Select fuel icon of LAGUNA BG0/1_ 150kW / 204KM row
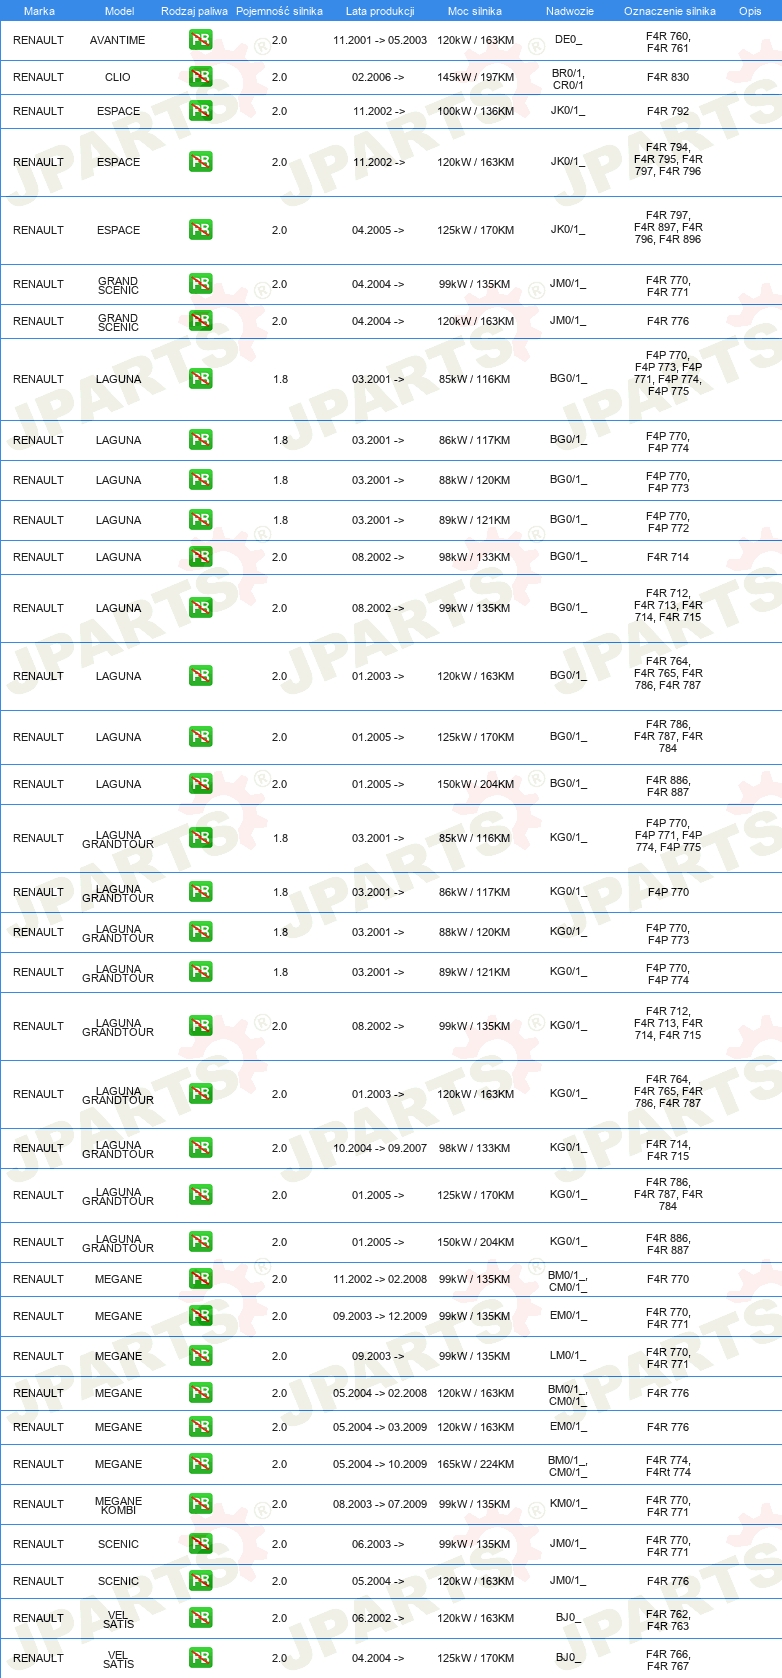Image resolution: width=782 pixels, height=1678 pixels. pyautogui.click(x=200, y=784)
